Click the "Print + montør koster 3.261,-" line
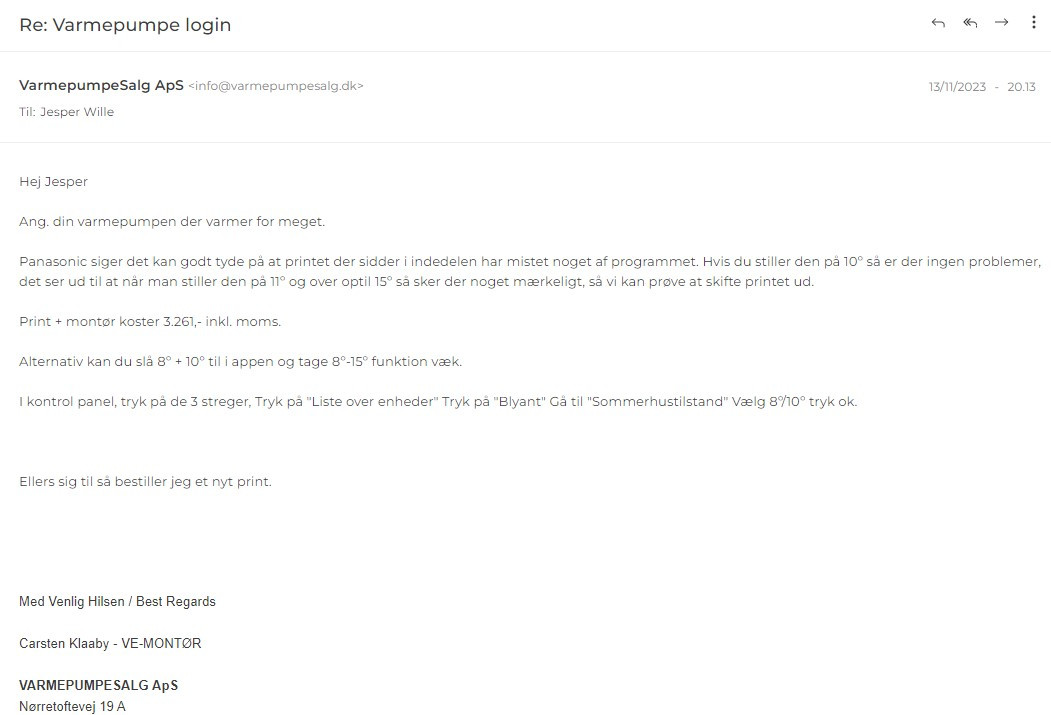 (x=150, y=322)
